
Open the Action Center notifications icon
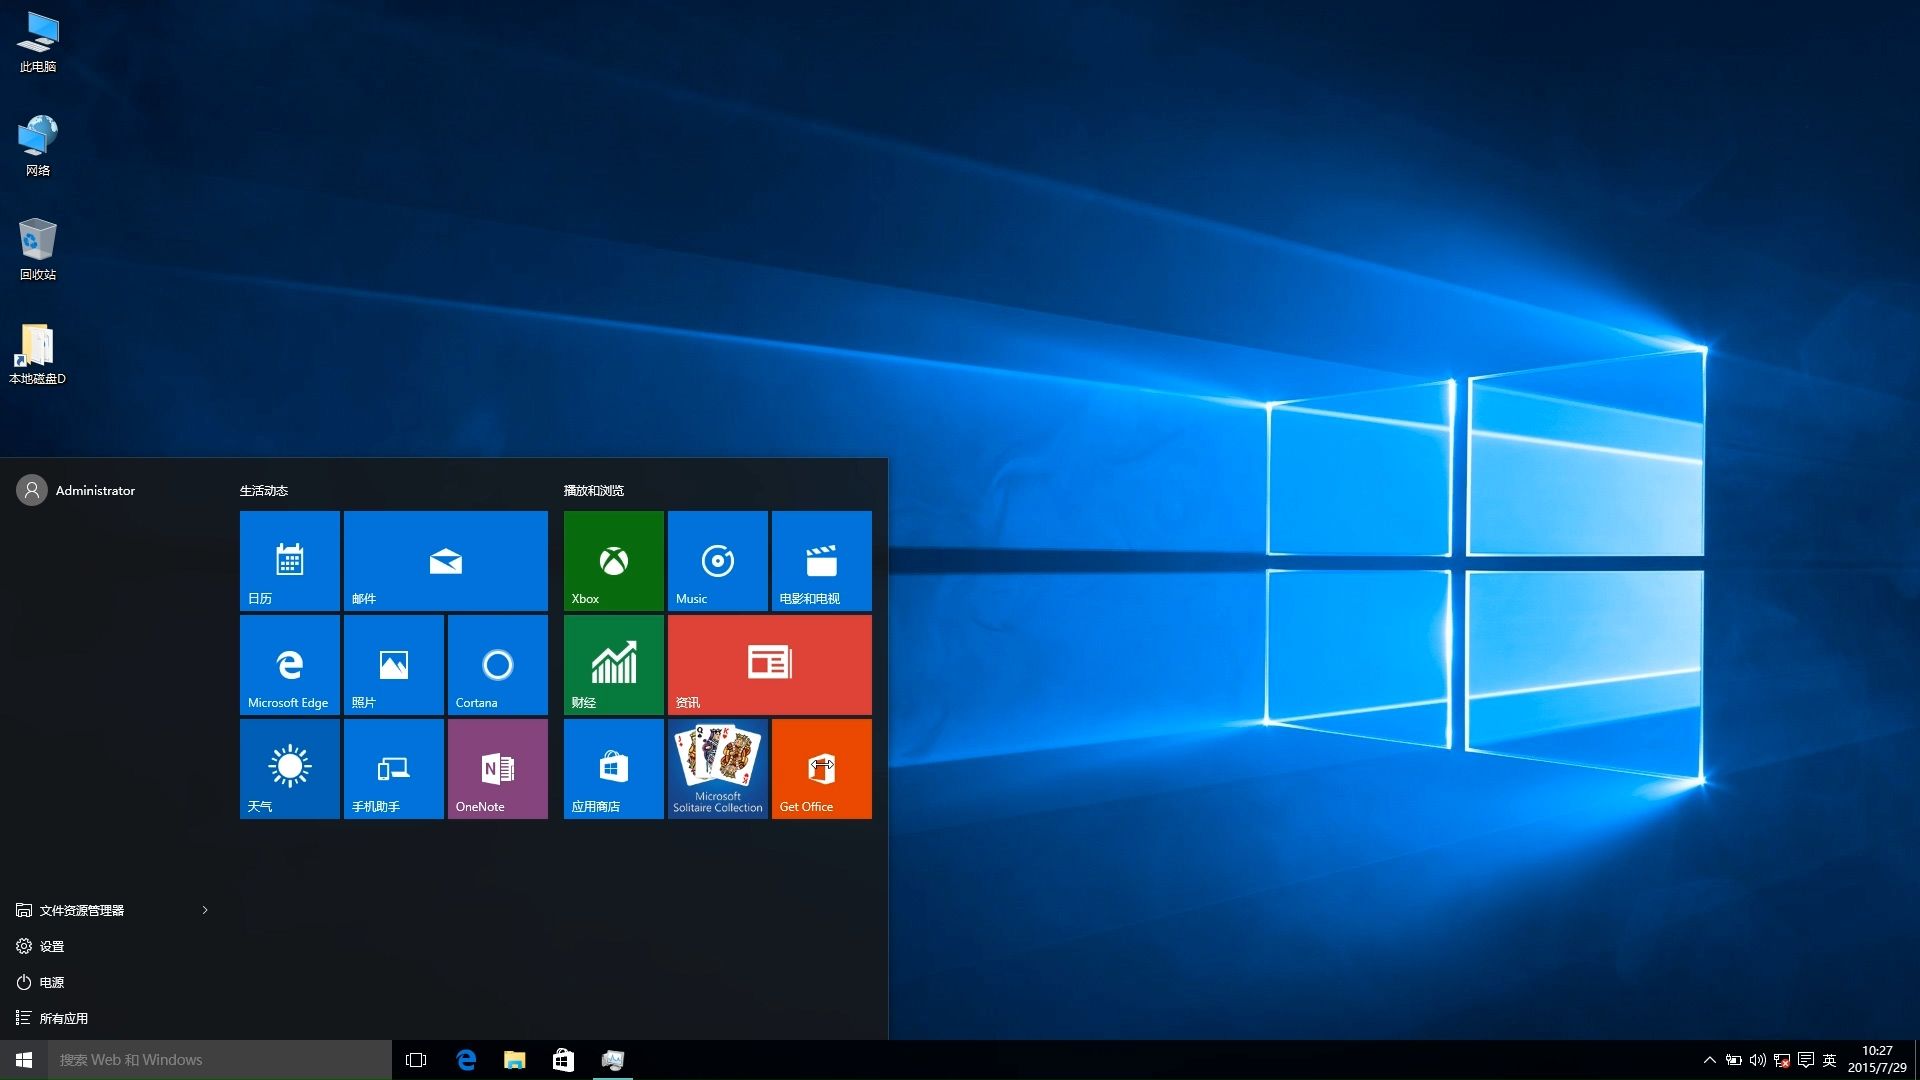(x=1806, y=1060)
